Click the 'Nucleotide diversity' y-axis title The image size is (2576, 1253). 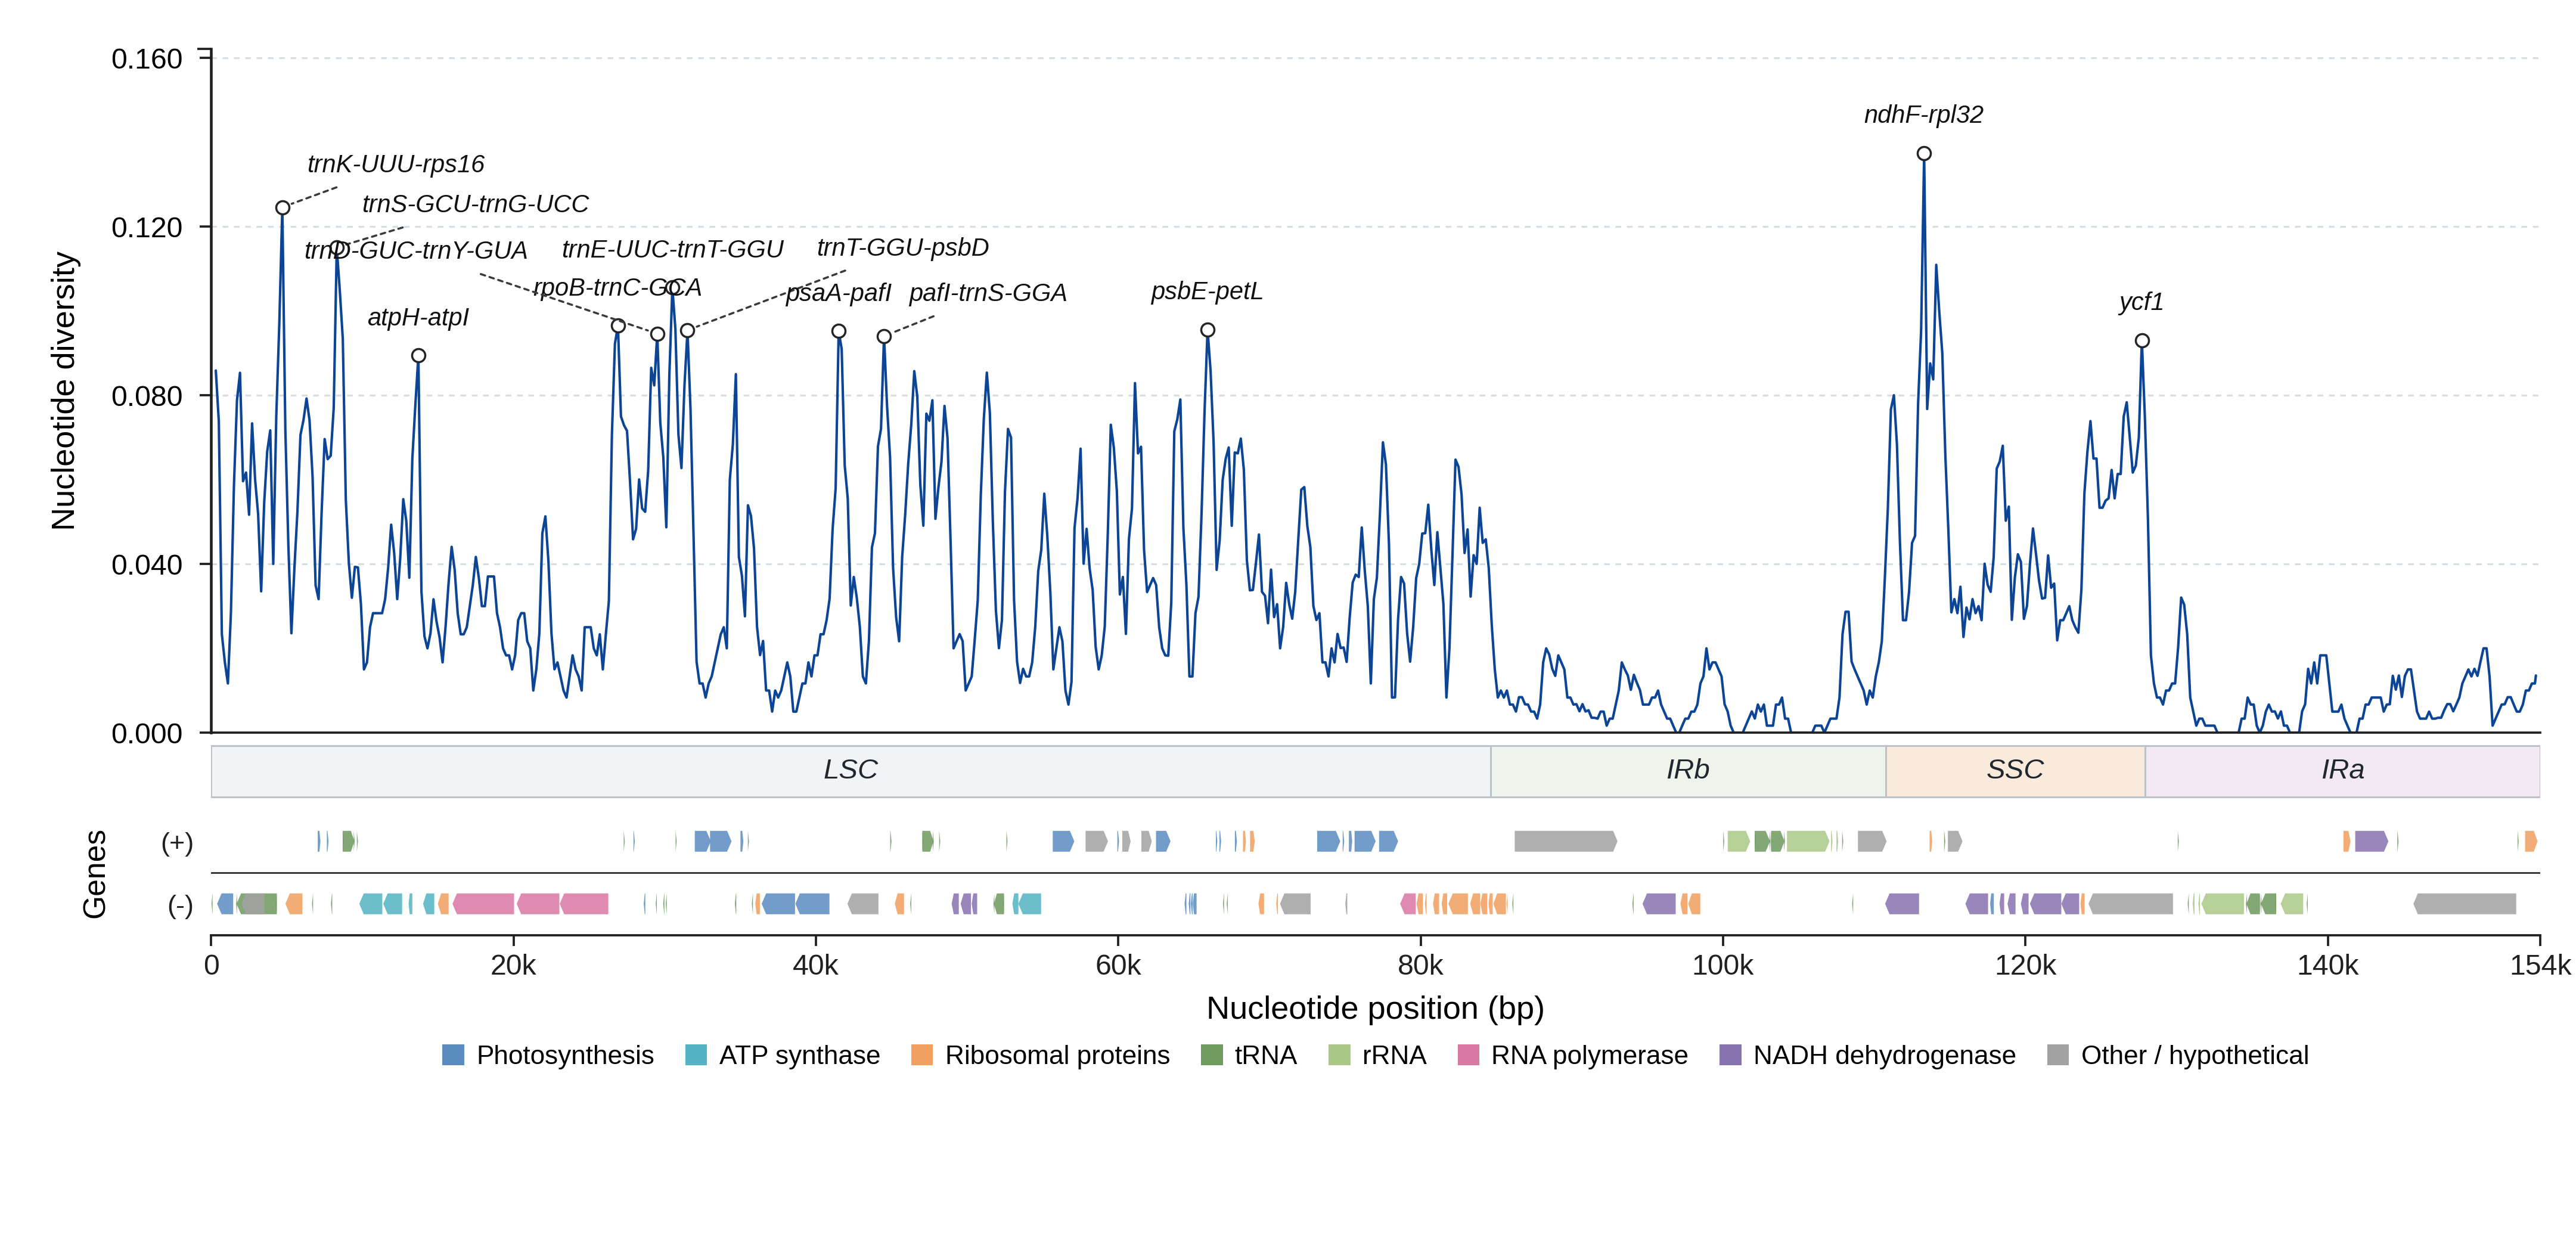[x=63, y=391]
